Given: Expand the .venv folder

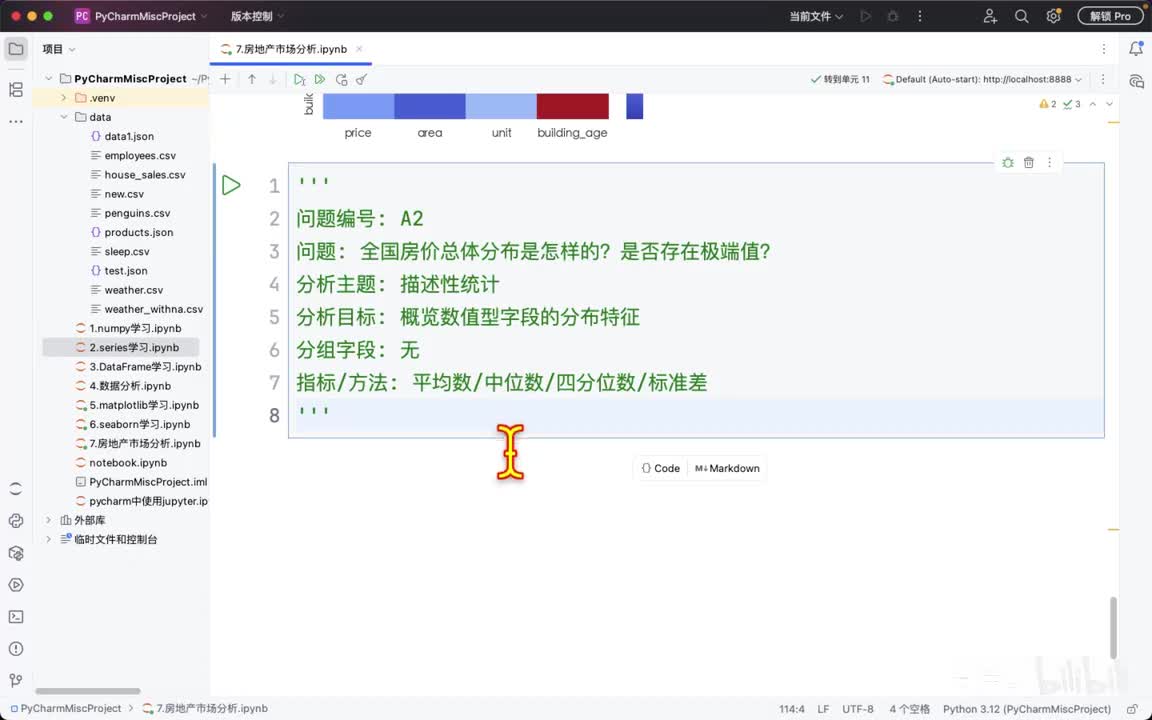Looking at the screenshot, I should 64,98.
